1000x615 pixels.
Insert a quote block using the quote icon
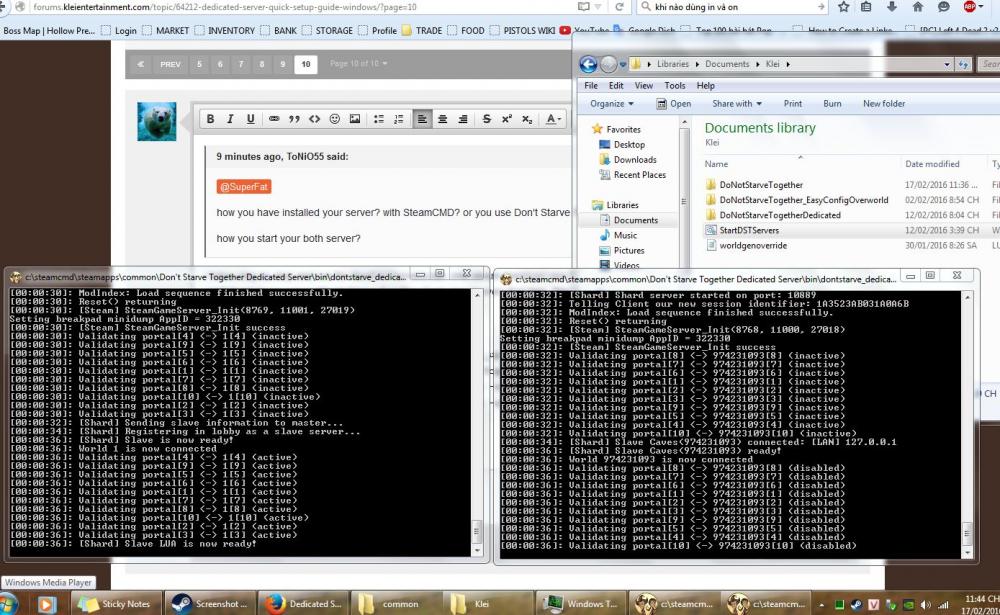coord(294,119)
